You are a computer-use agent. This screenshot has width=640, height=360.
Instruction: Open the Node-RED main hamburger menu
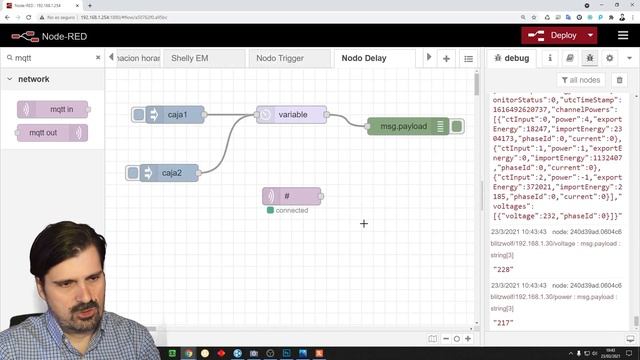pos(622,36)
